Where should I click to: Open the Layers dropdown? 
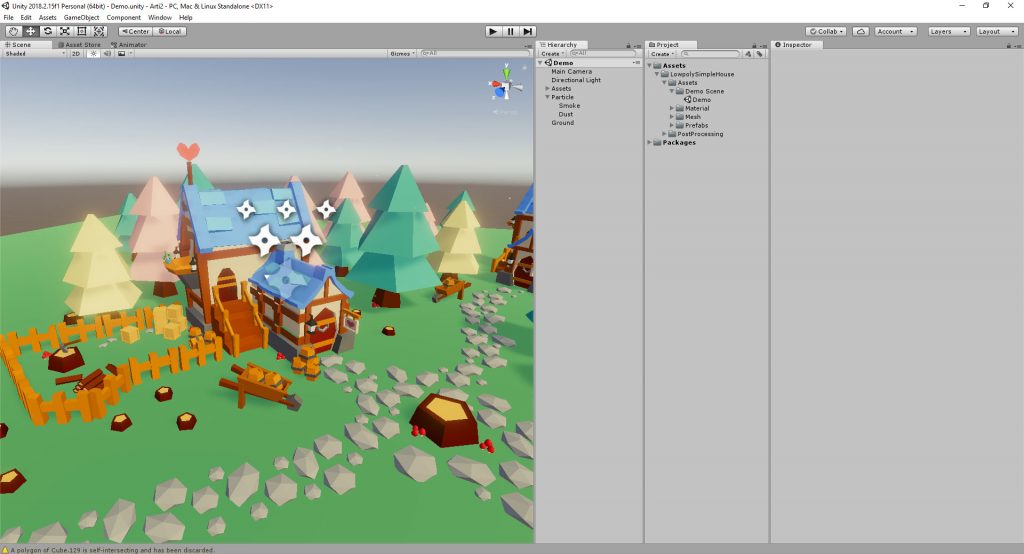tap(948, 31)
